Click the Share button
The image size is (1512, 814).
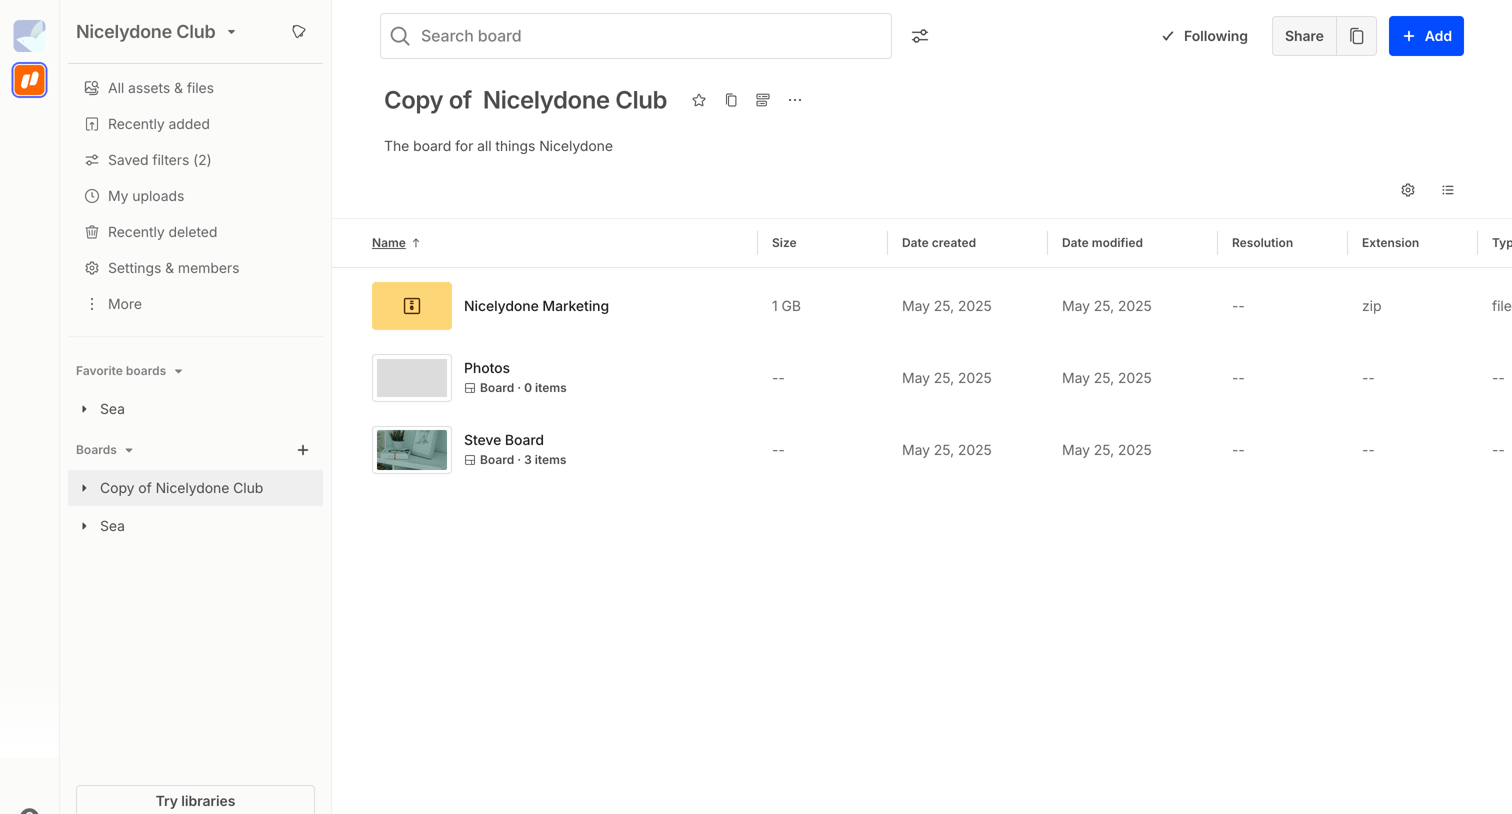[x=1304, y=36]
